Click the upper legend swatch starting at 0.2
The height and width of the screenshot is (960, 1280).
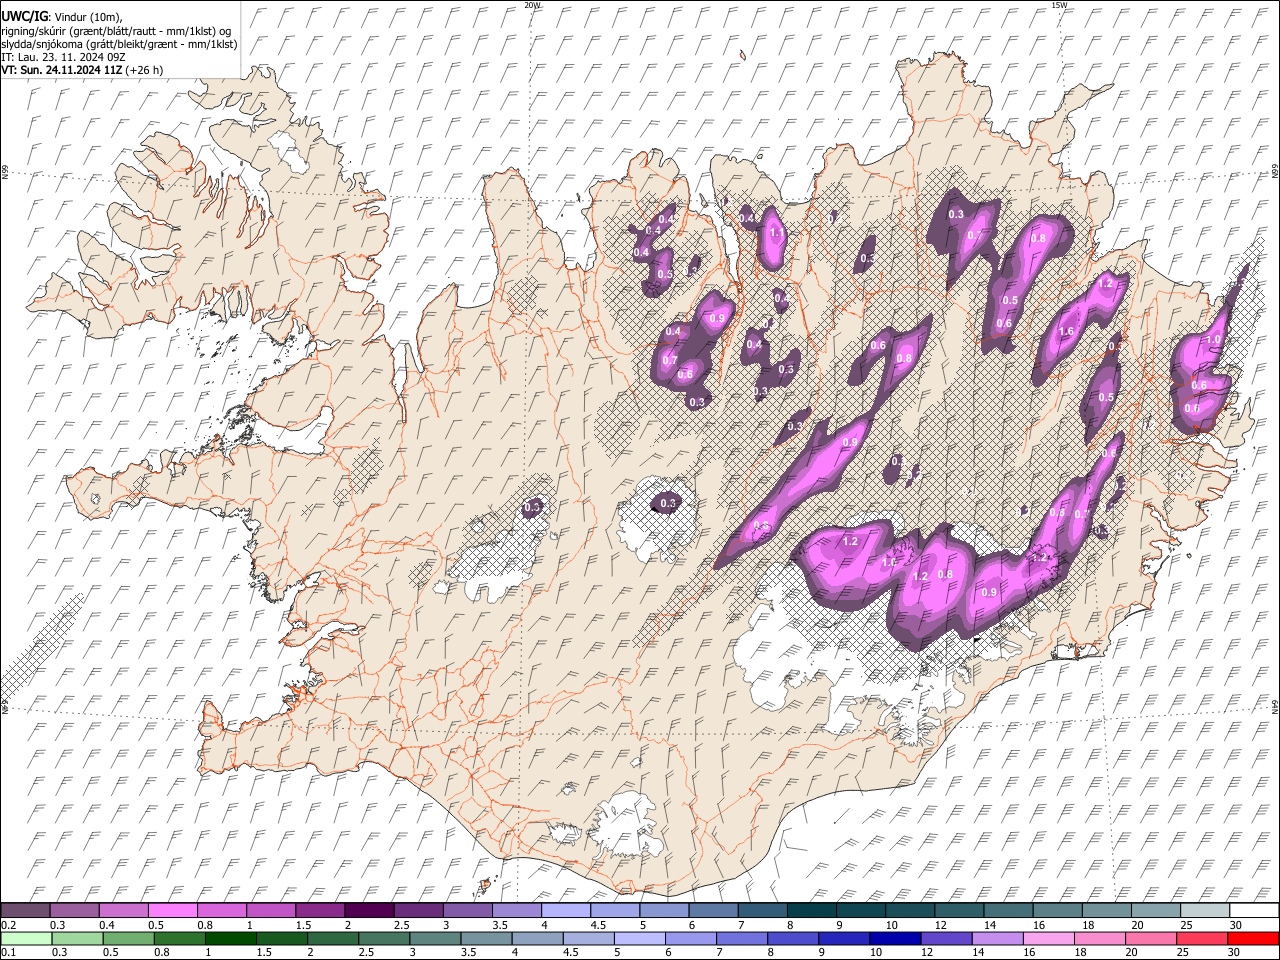[x=25, y=910]
